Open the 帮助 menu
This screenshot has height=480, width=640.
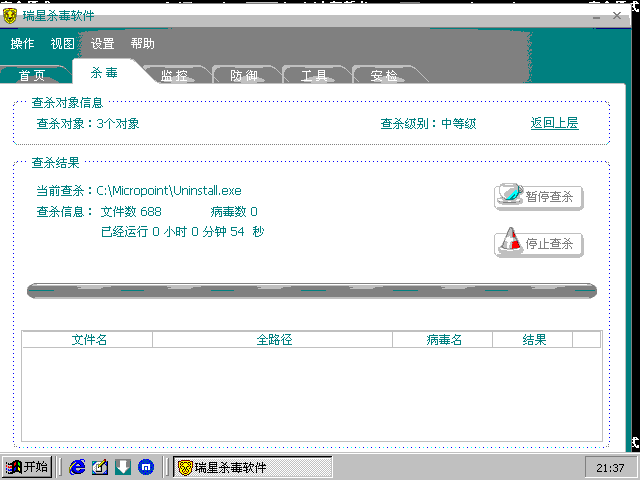coord(142,44)
